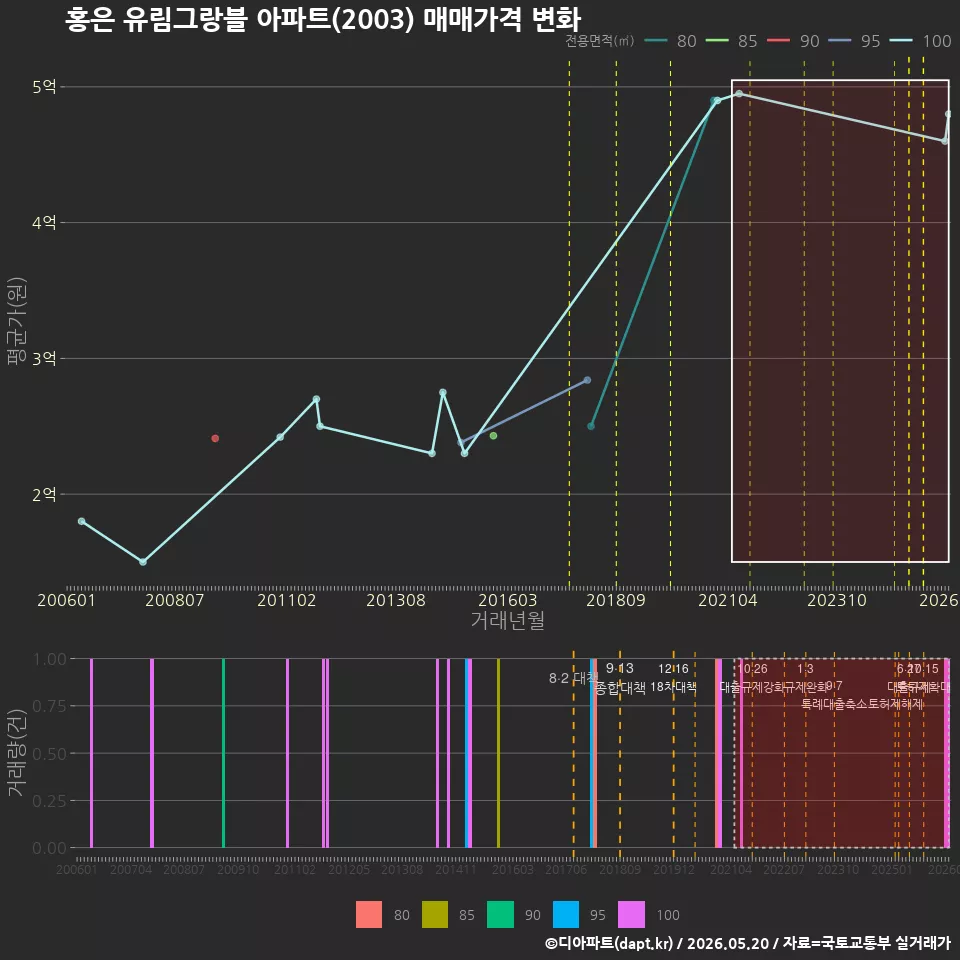
Task: Click the 8·2 대책 policy marker label
Action: [x=573, y=678]
